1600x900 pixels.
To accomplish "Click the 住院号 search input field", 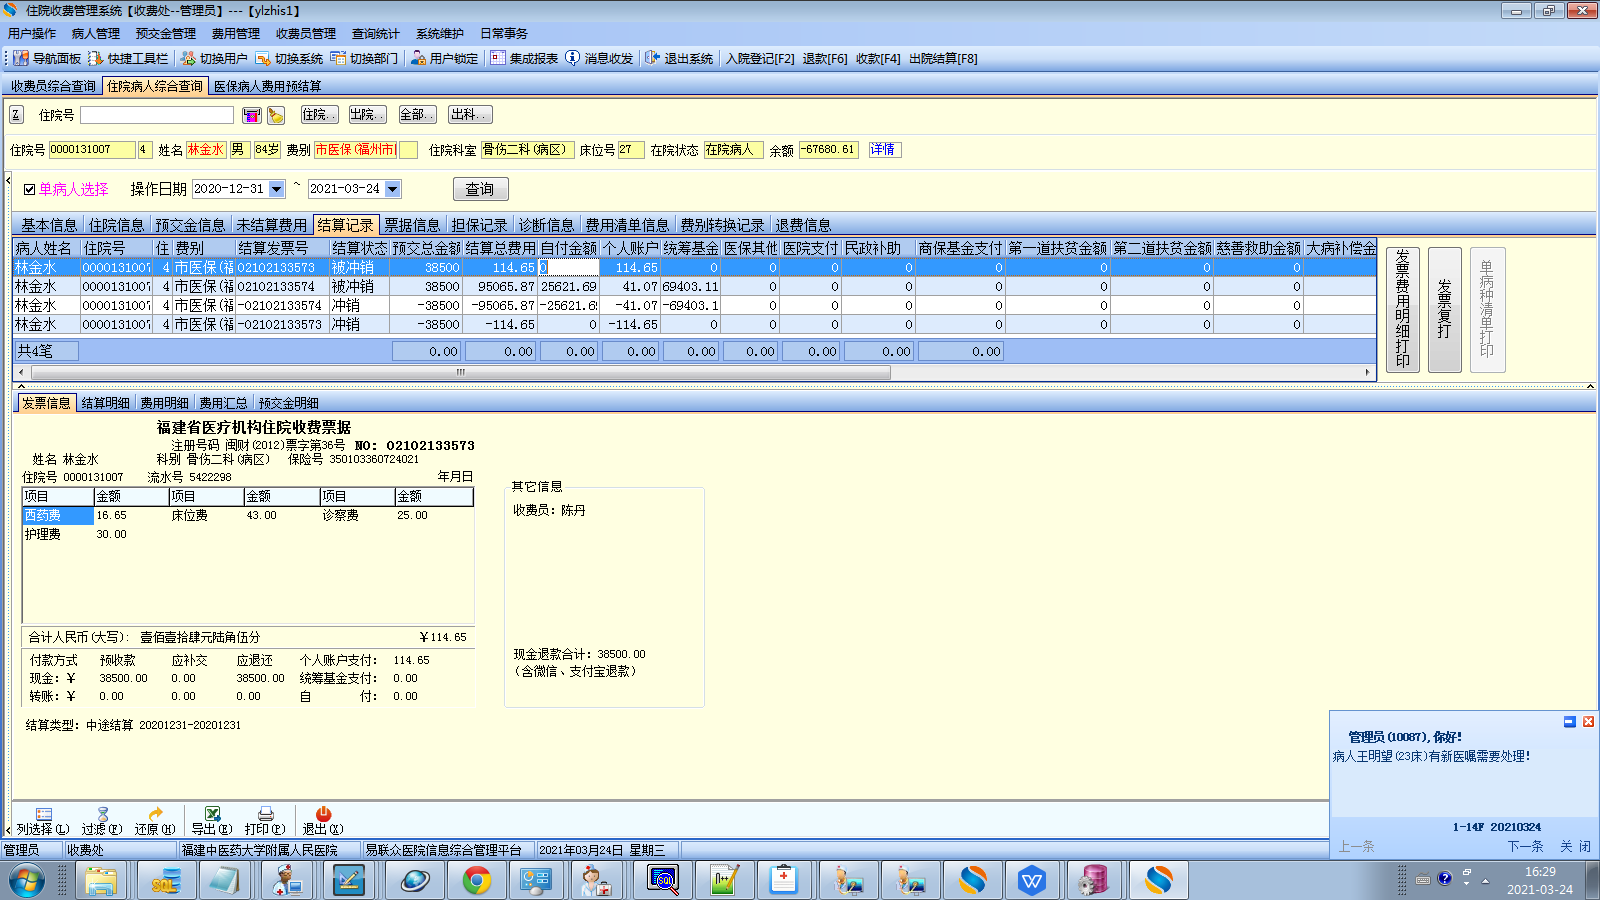I will [x=157, y=116].
